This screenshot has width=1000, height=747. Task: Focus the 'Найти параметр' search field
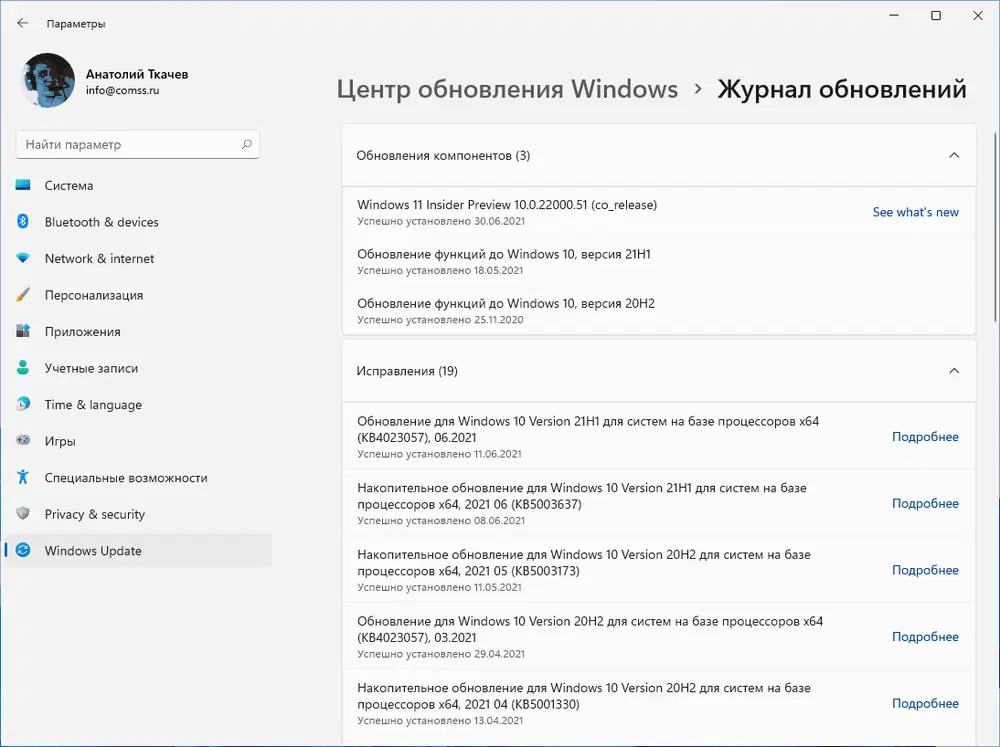click(138, 144)
